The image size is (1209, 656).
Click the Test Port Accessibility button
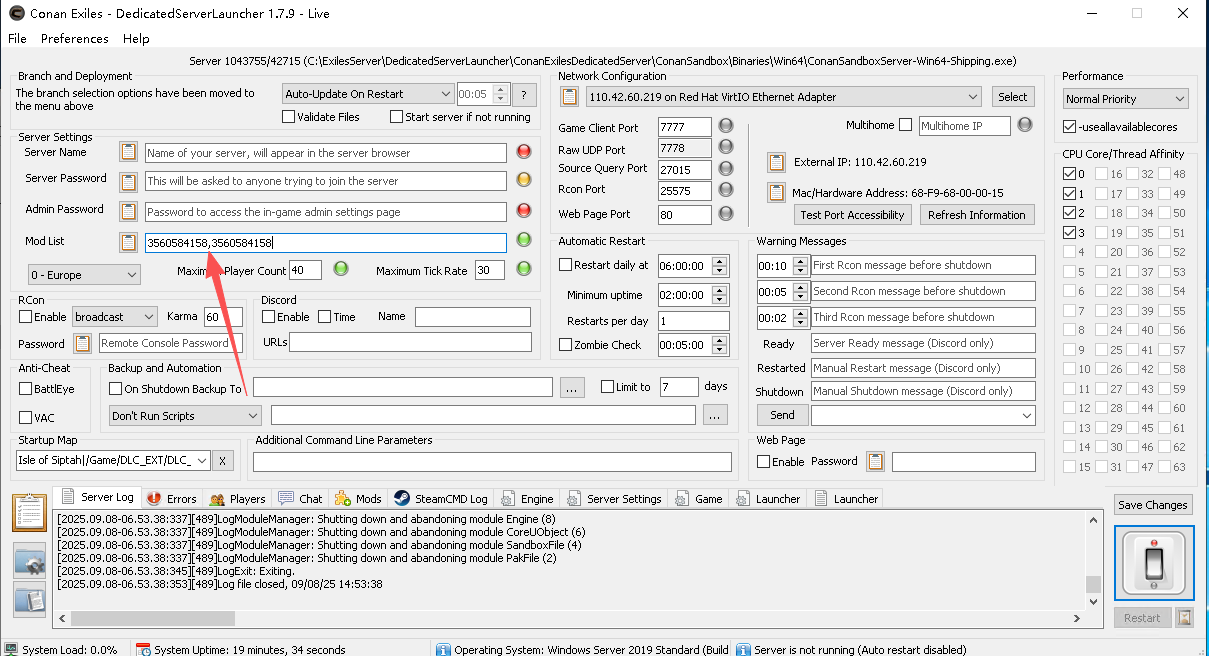(852, 215)
